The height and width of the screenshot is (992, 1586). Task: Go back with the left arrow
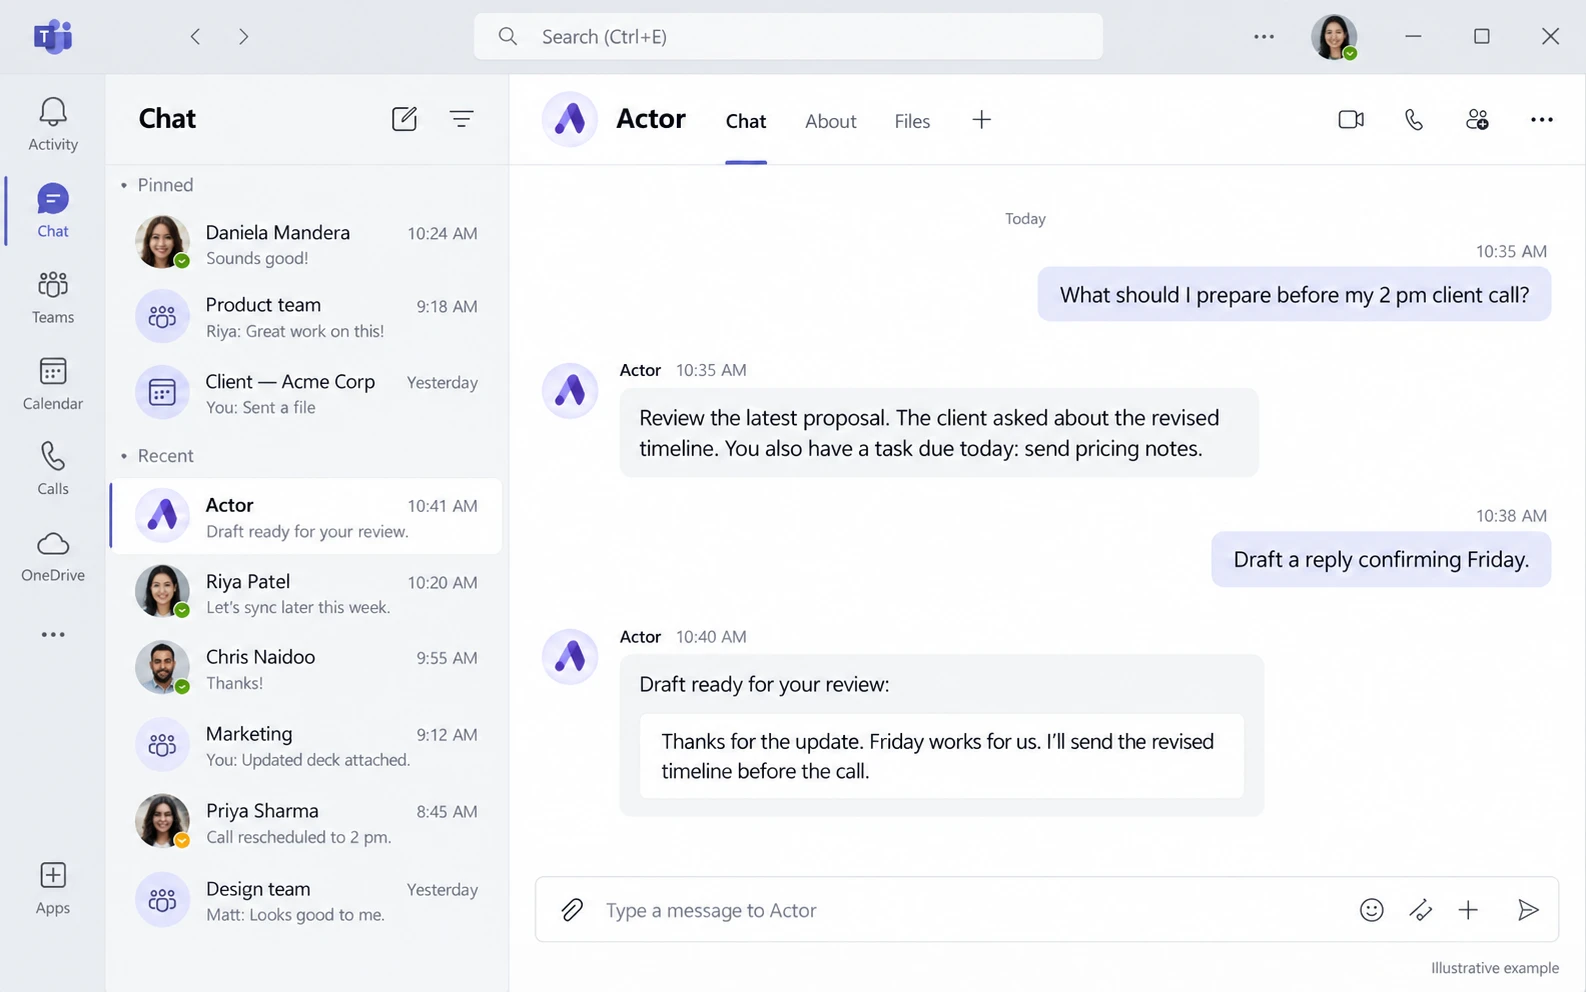pos(195,37)
